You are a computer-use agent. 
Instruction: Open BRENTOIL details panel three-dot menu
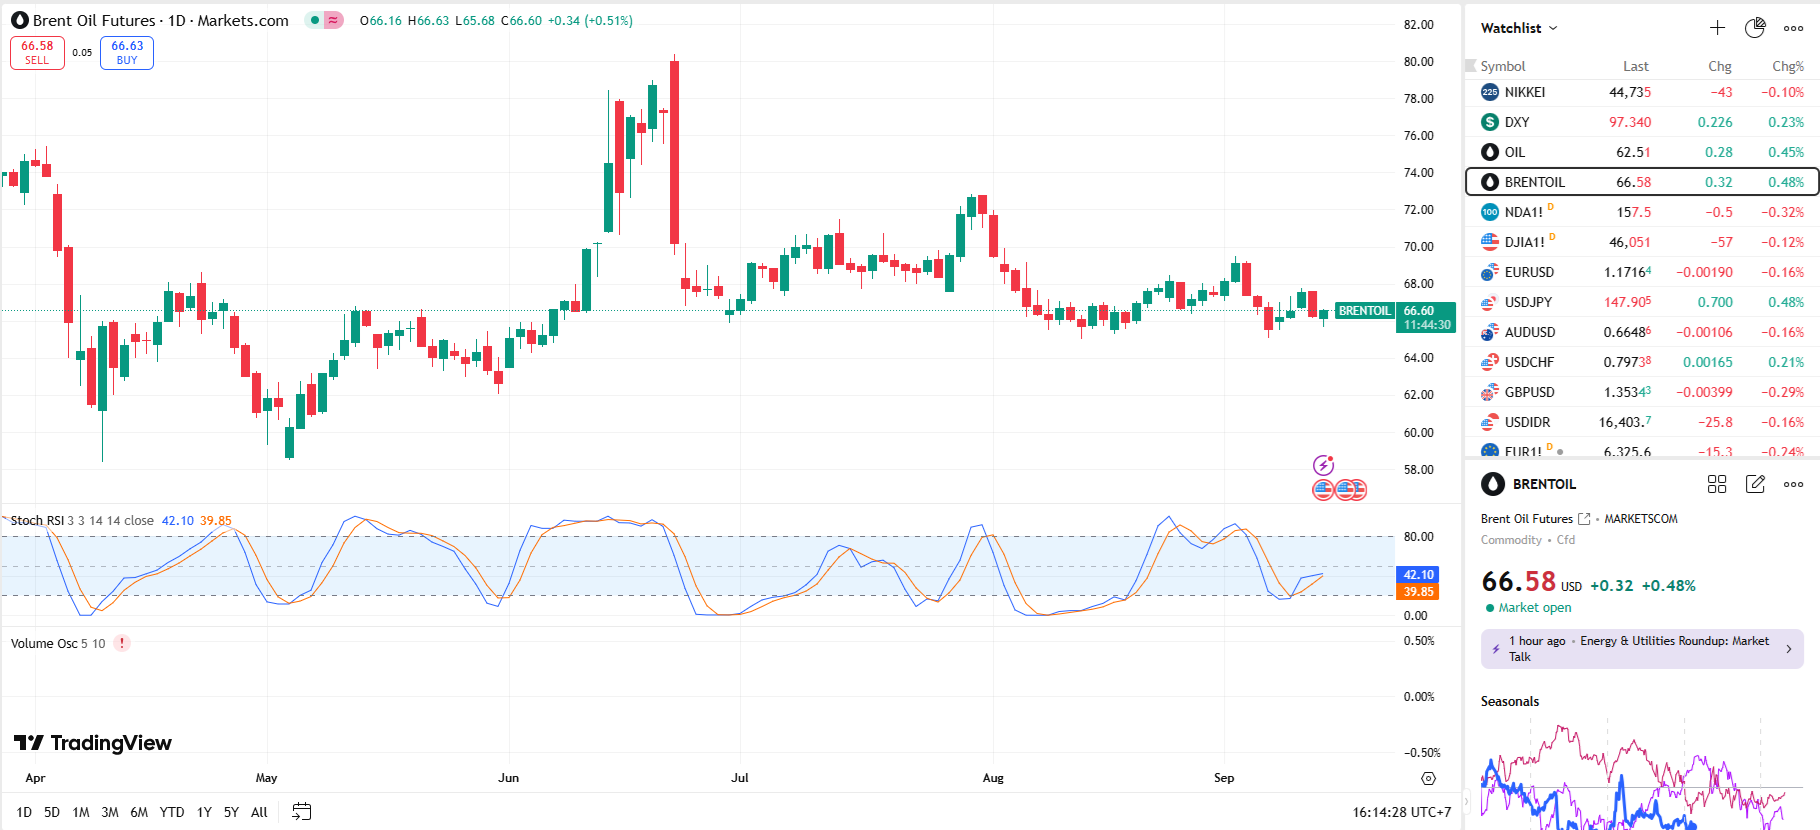point(1794,484)
